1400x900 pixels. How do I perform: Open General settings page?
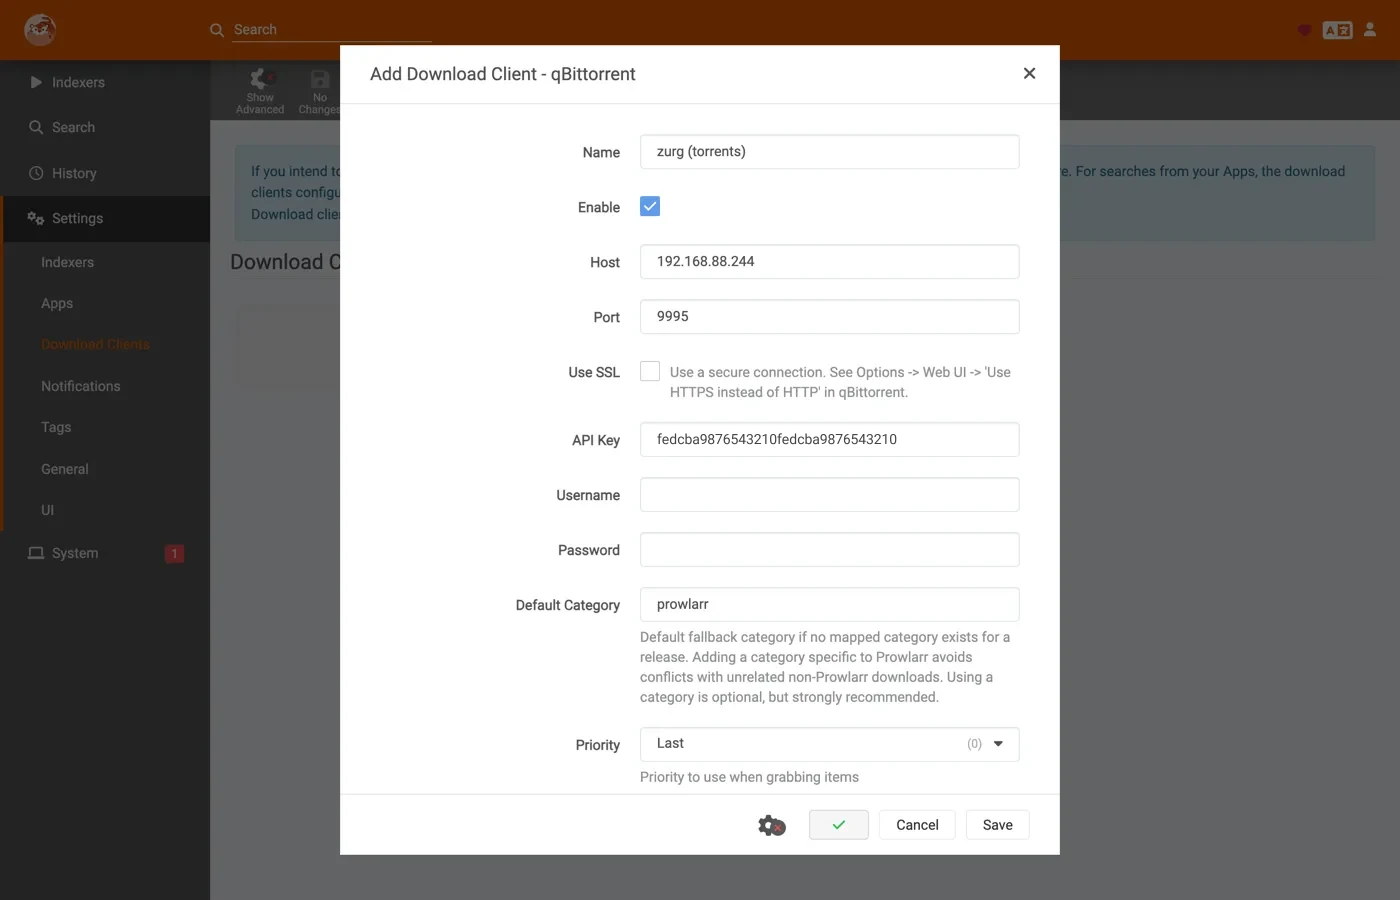[x=65, y=469]
